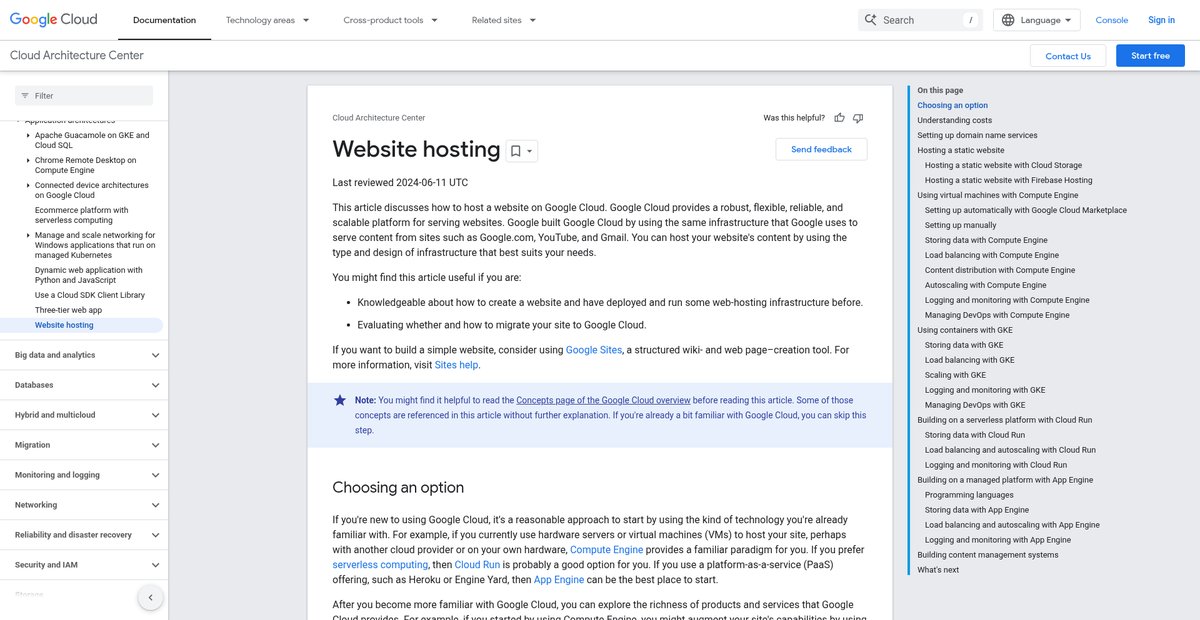Open Concepts page of Google Cloud overview link

point(603,400)
